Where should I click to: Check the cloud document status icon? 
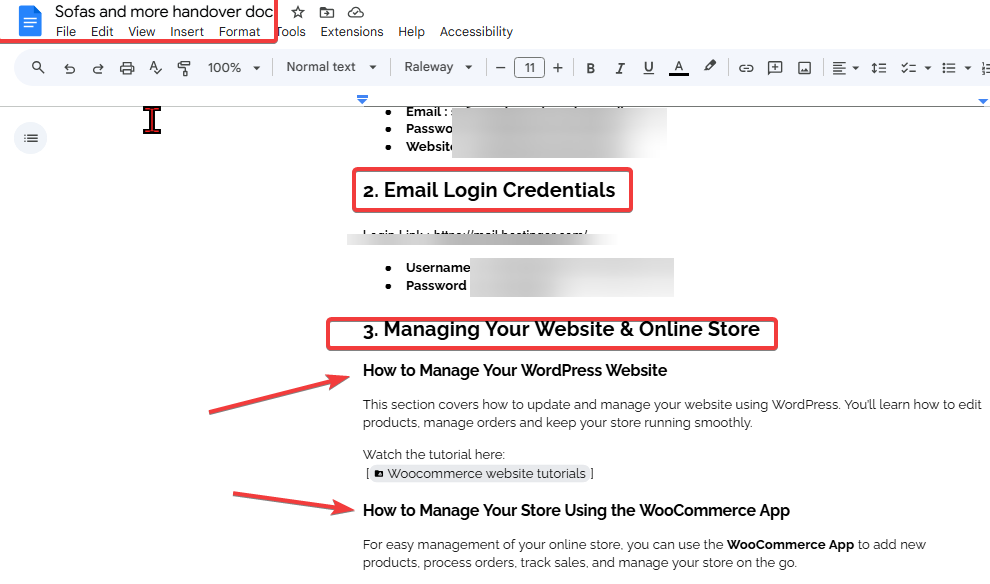(x=356, y=13)
